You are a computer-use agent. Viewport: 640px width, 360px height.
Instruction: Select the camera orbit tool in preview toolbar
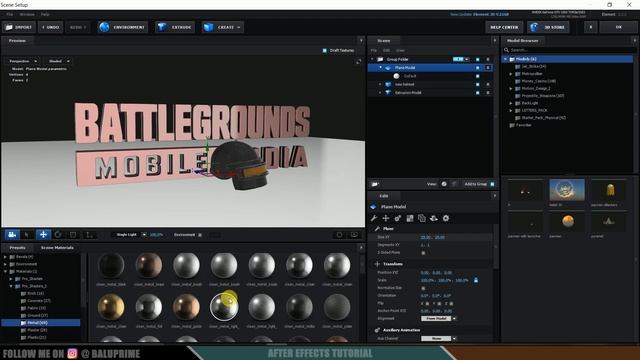pyautogui.click(x=12, y=235)
